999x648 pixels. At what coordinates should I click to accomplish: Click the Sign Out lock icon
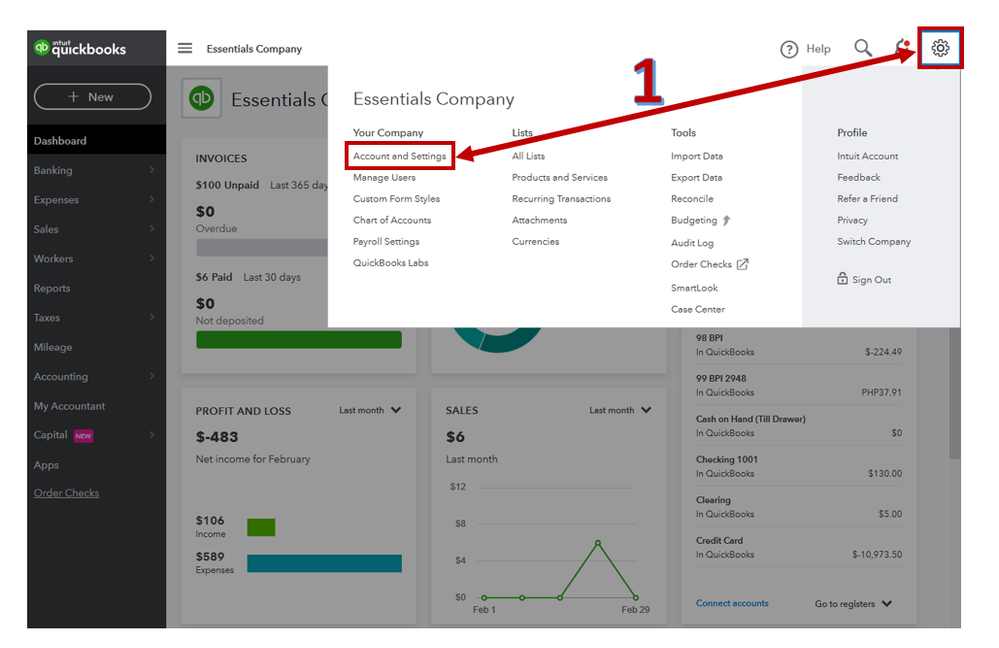842,278
